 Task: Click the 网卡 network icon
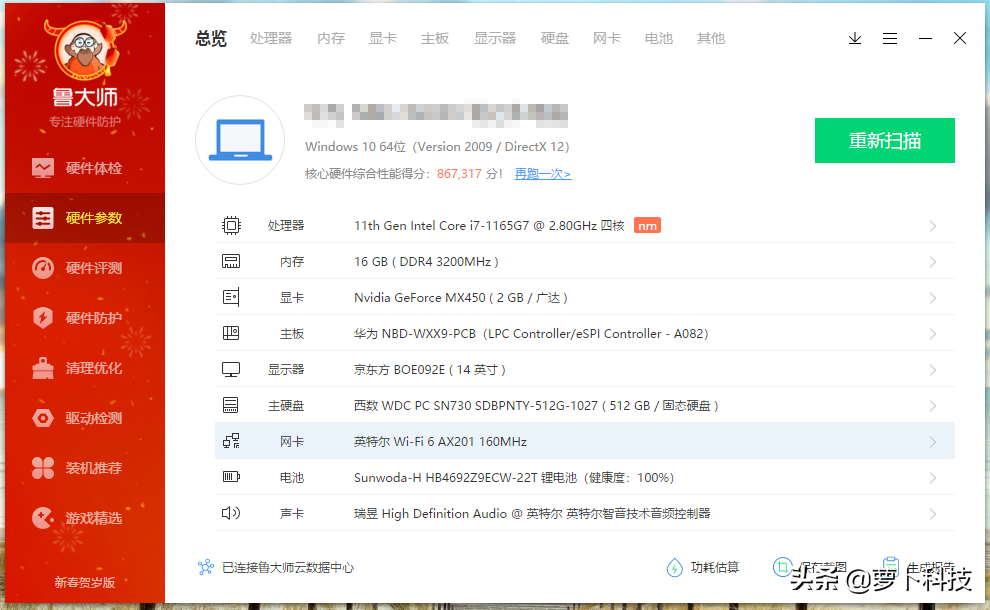pyautogui.click(x=231, y=441)
